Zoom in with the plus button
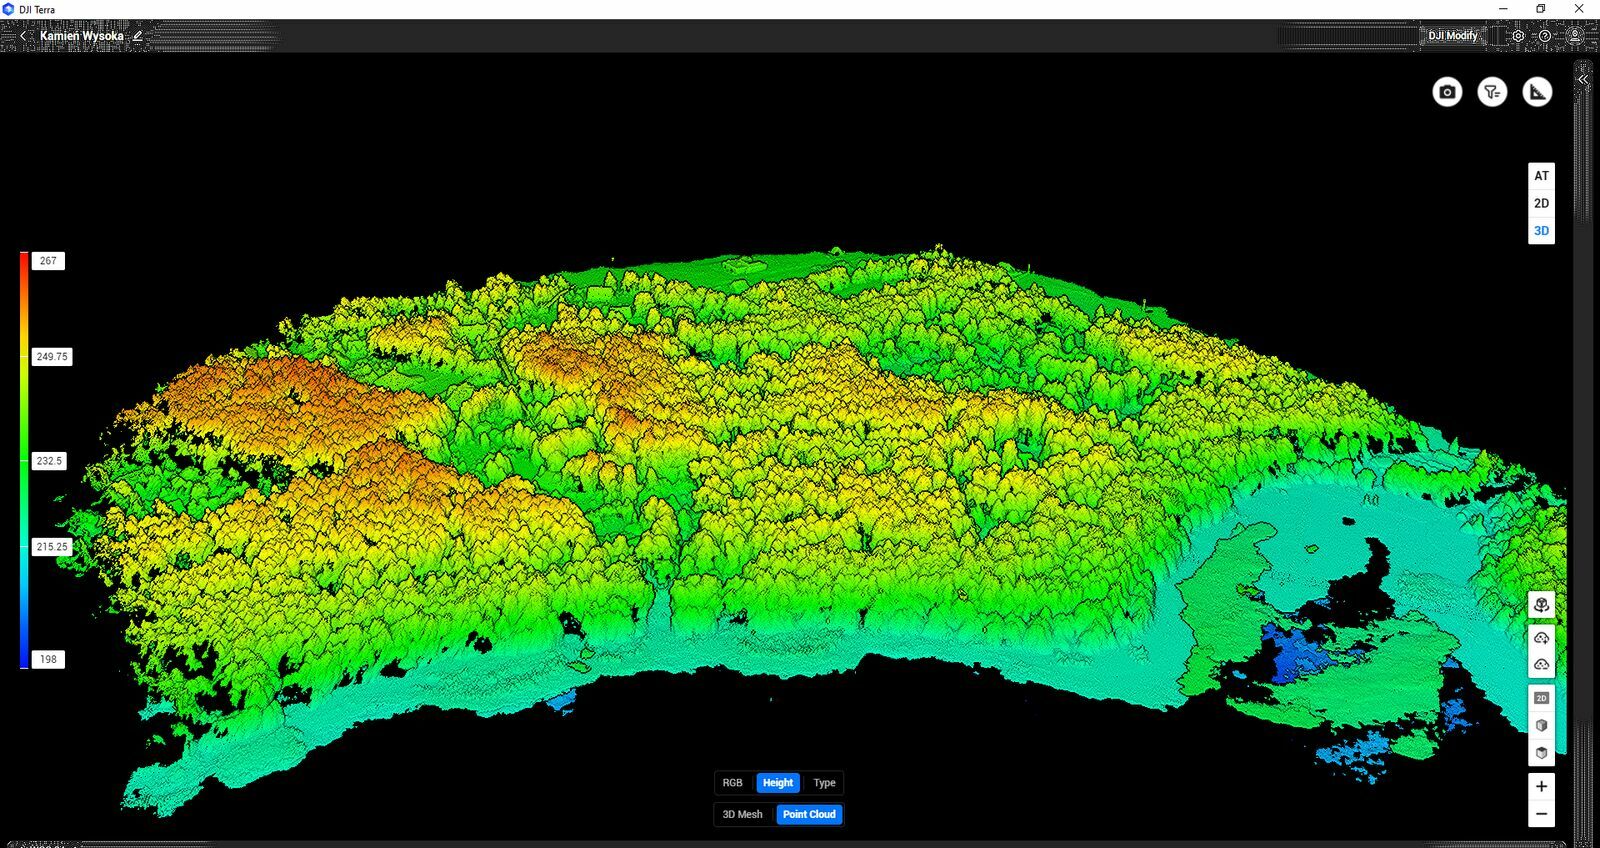Image resolution: width=1600 pixels, height=848 pixels. (1541, 786)
